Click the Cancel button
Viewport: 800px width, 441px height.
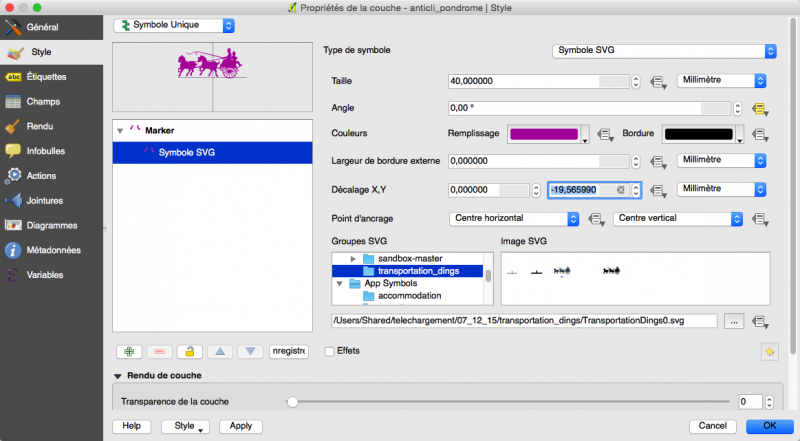click(x=713, y=425)
